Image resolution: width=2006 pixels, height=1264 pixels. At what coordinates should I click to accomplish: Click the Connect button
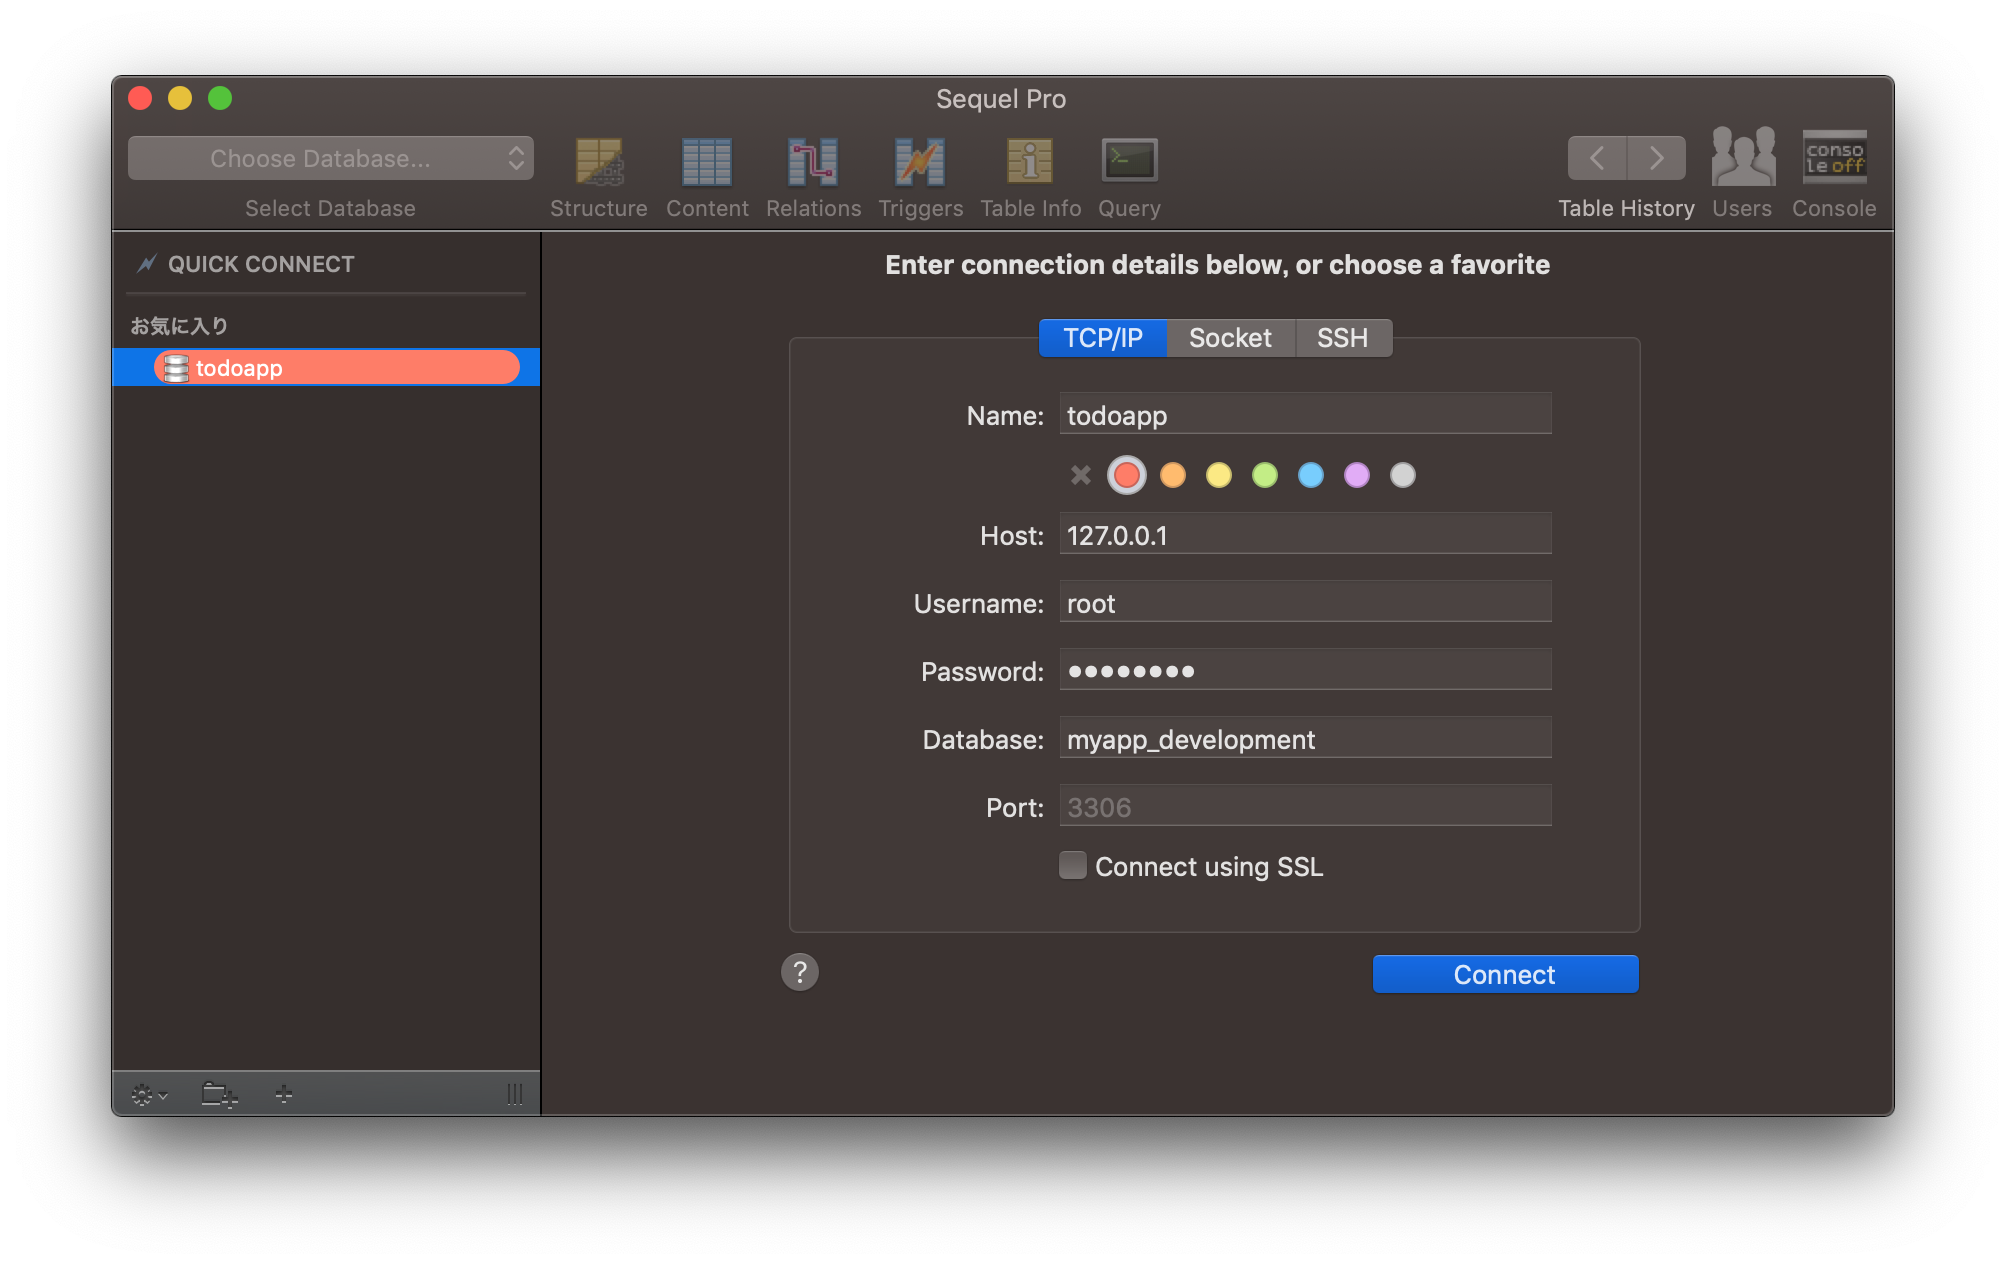click(1505, 974)
